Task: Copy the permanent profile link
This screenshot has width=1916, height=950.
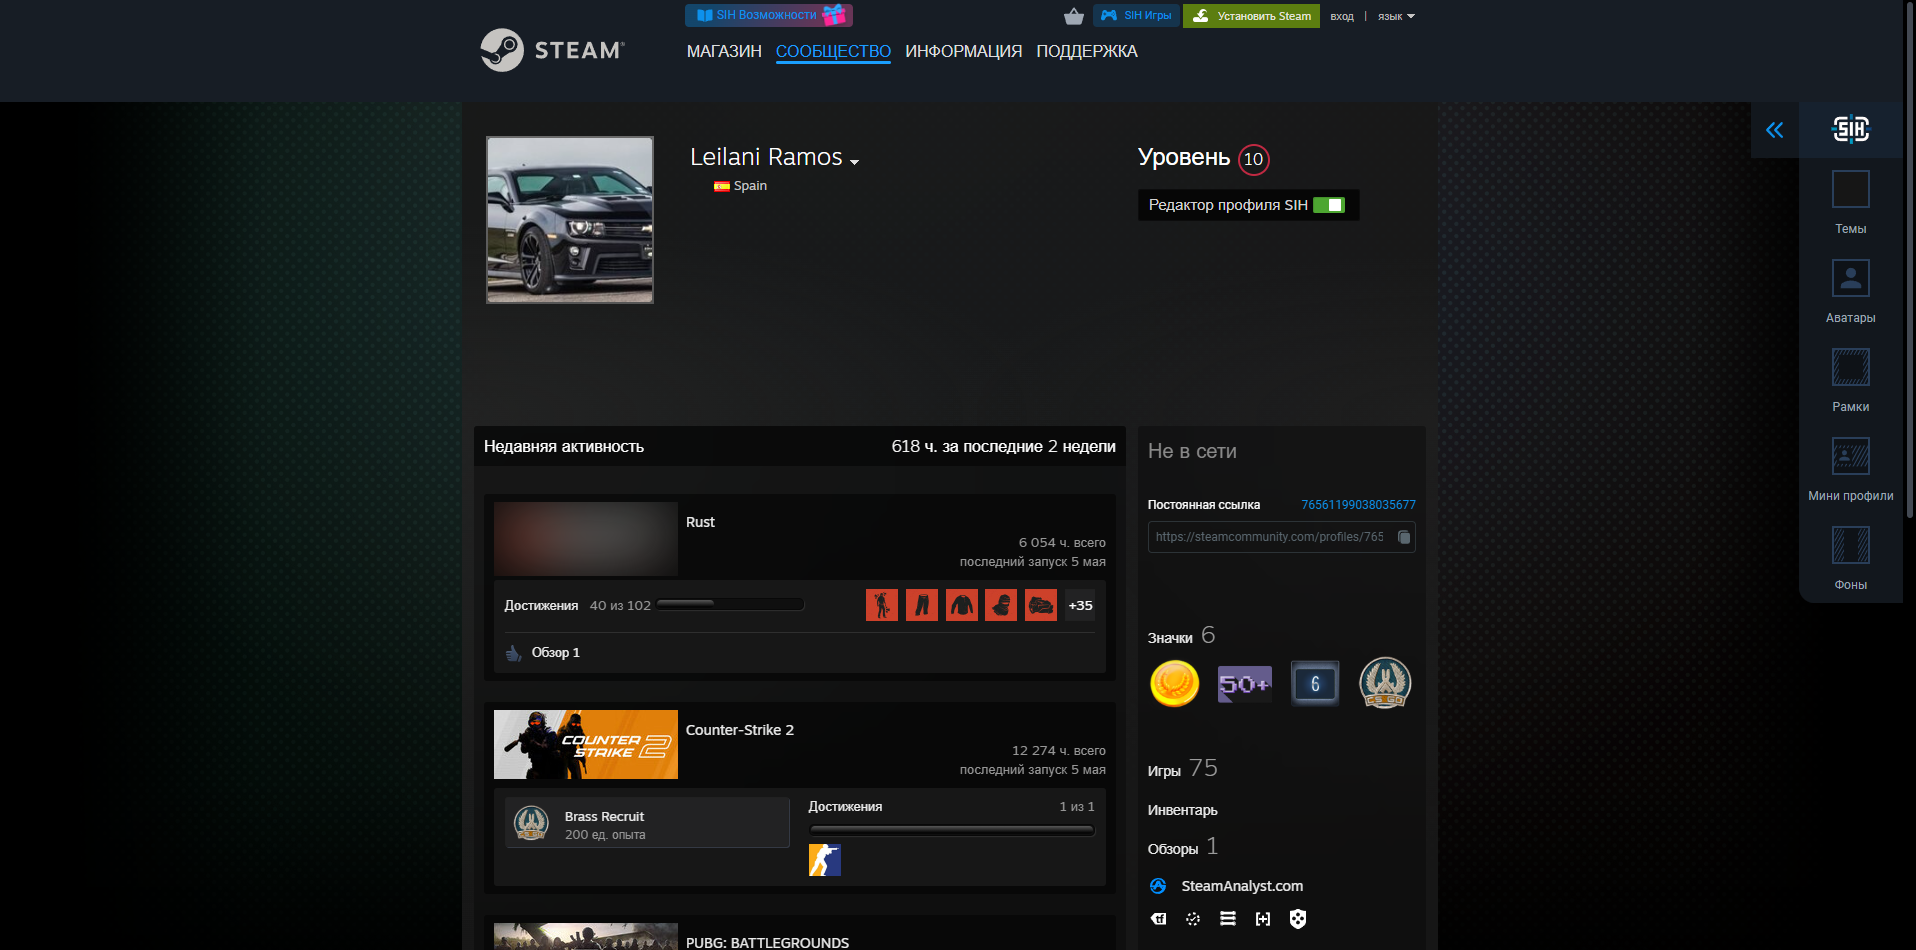Action: click(x=1404, y=537)
